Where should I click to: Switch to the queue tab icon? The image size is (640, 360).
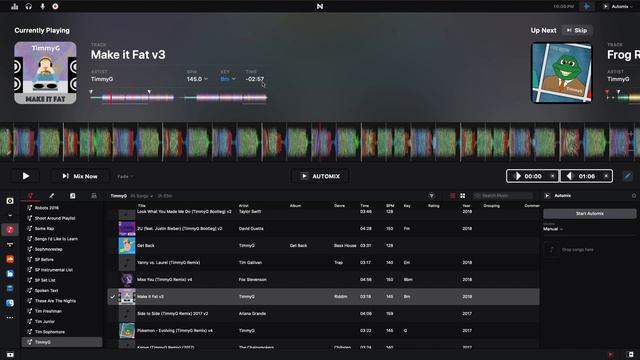(93, 196)
